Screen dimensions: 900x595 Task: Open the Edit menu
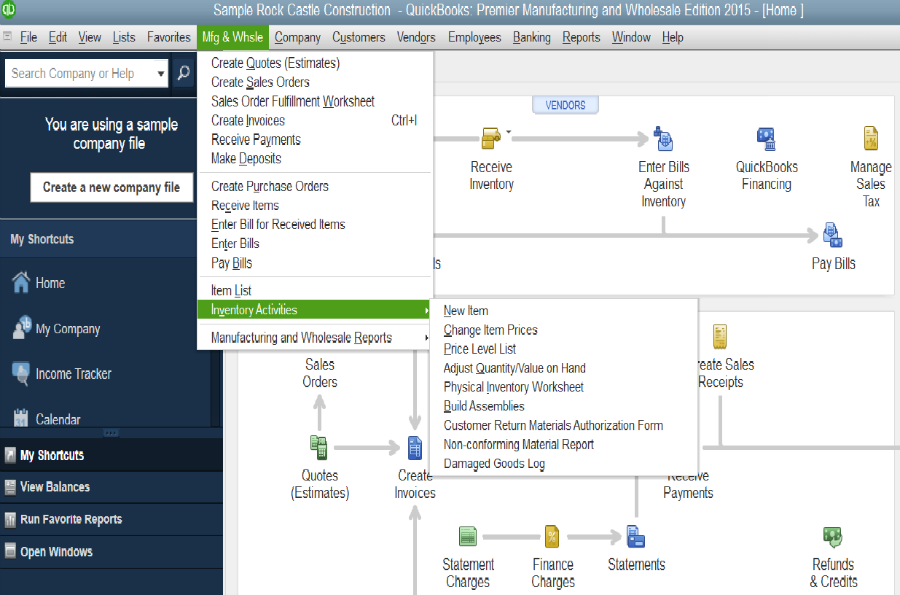point(57,37)
